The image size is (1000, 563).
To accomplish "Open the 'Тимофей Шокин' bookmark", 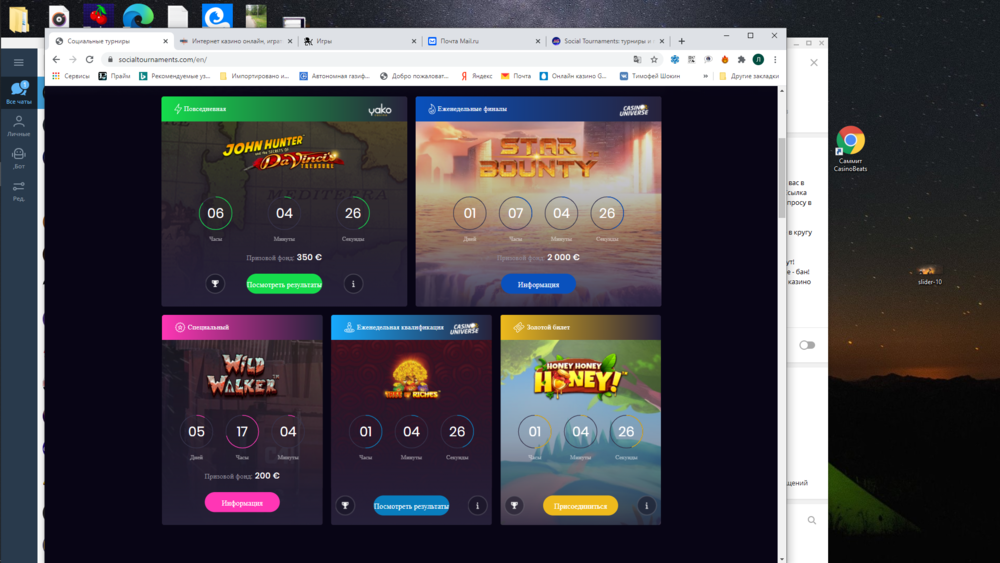I will pyautogui.click(x=650, y=76).
